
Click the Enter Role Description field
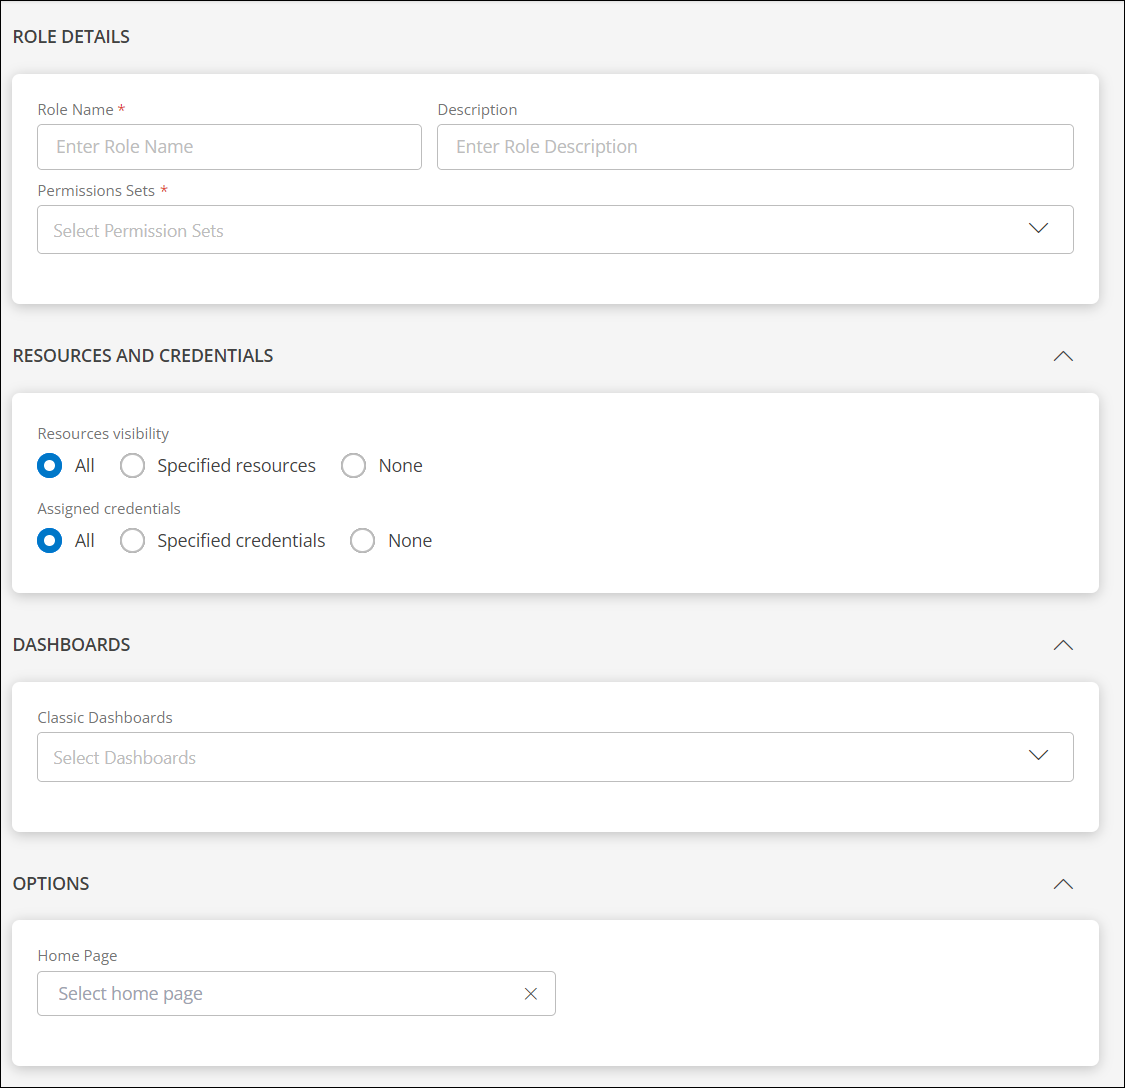[755, 146]
